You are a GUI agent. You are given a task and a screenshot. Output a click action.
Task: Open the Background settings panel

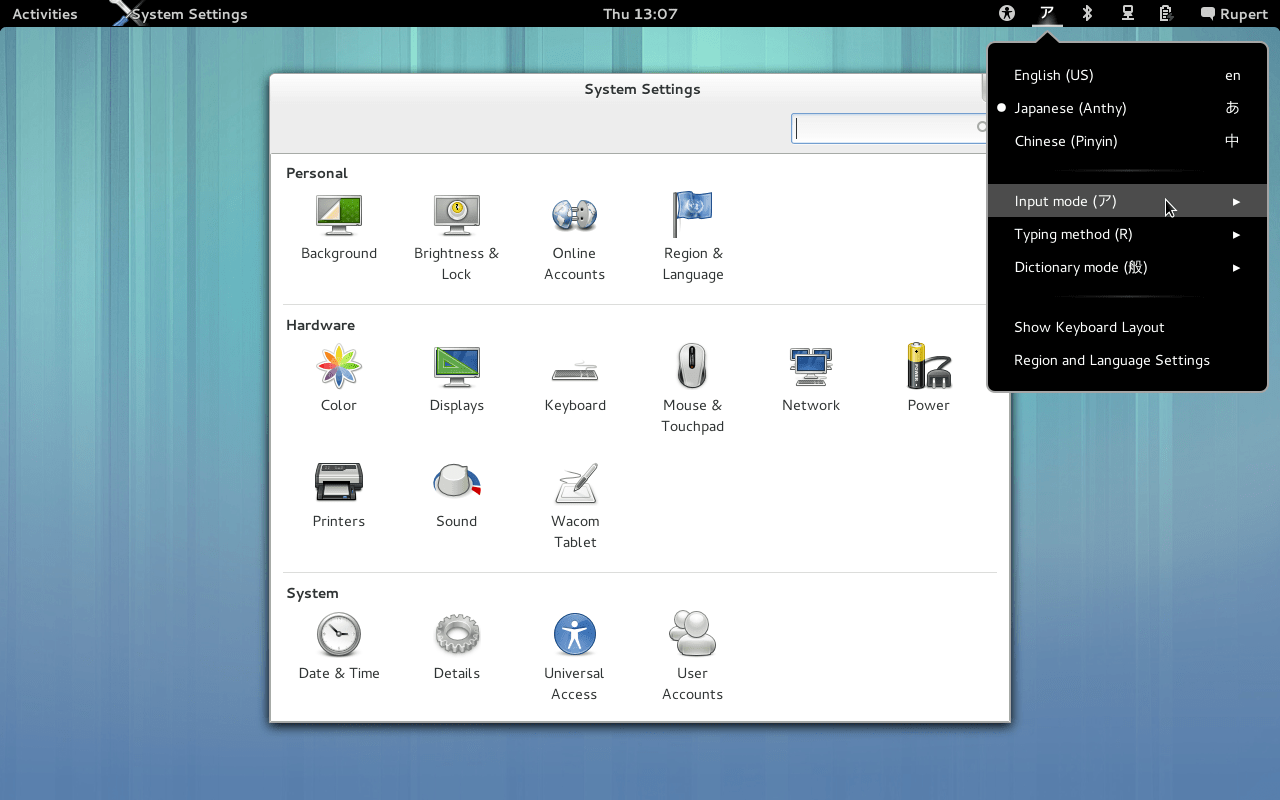[339, 227]
